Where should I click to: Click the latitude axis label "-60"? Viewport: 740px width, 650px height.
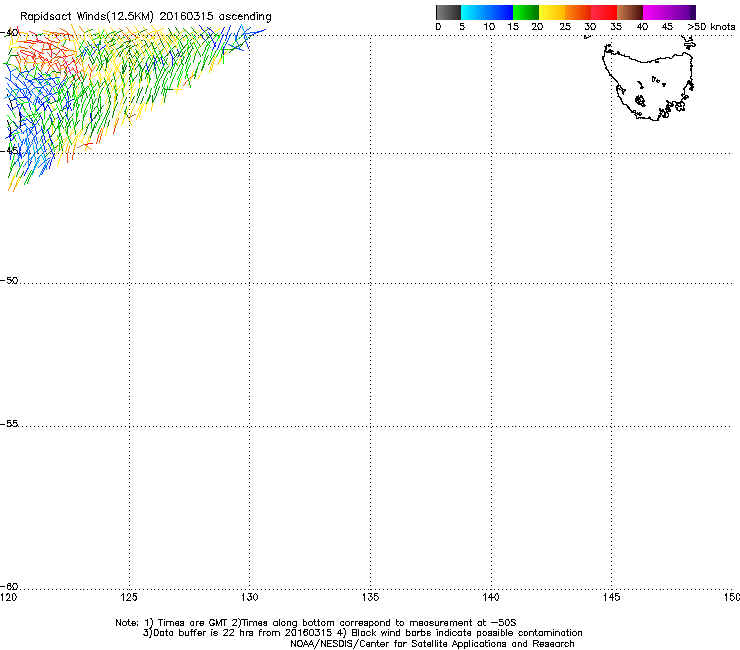pos(9,586)
